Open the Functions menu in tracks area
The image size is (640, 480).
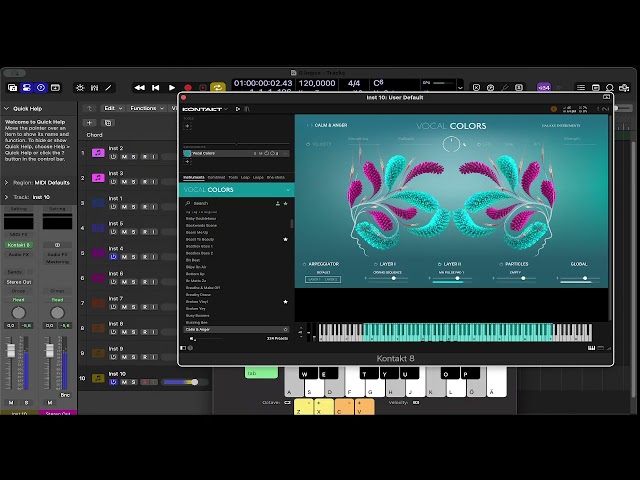[x=147, y=108]
